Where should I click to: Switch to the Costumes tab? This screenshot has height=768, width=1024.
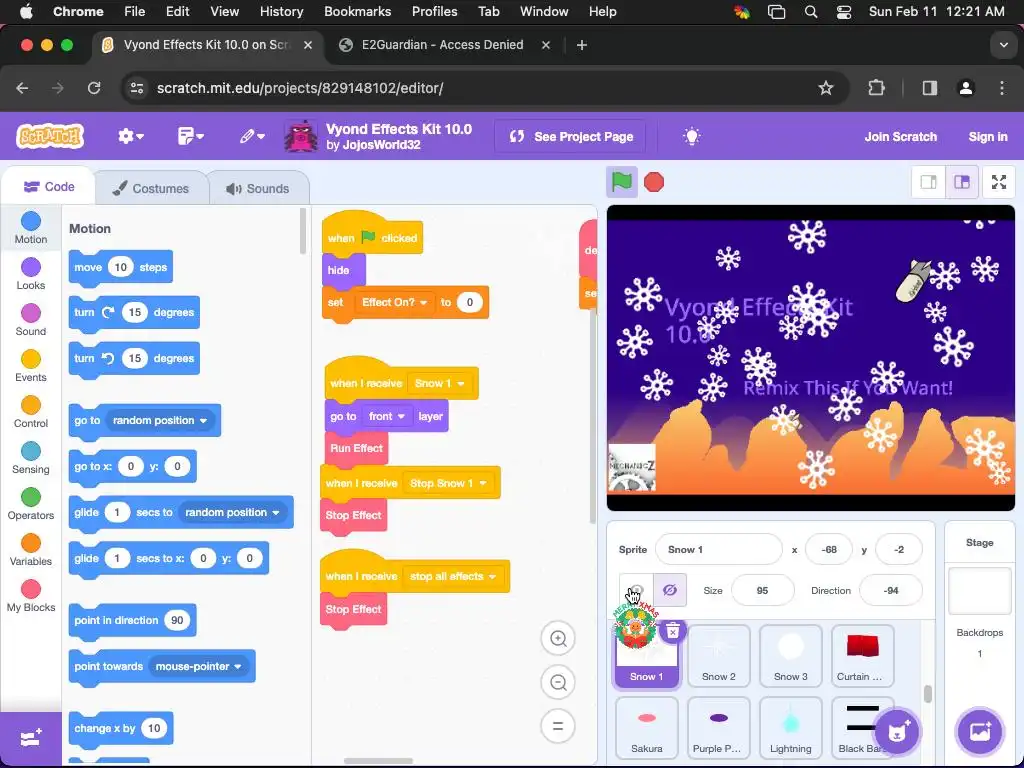point(151,188)
